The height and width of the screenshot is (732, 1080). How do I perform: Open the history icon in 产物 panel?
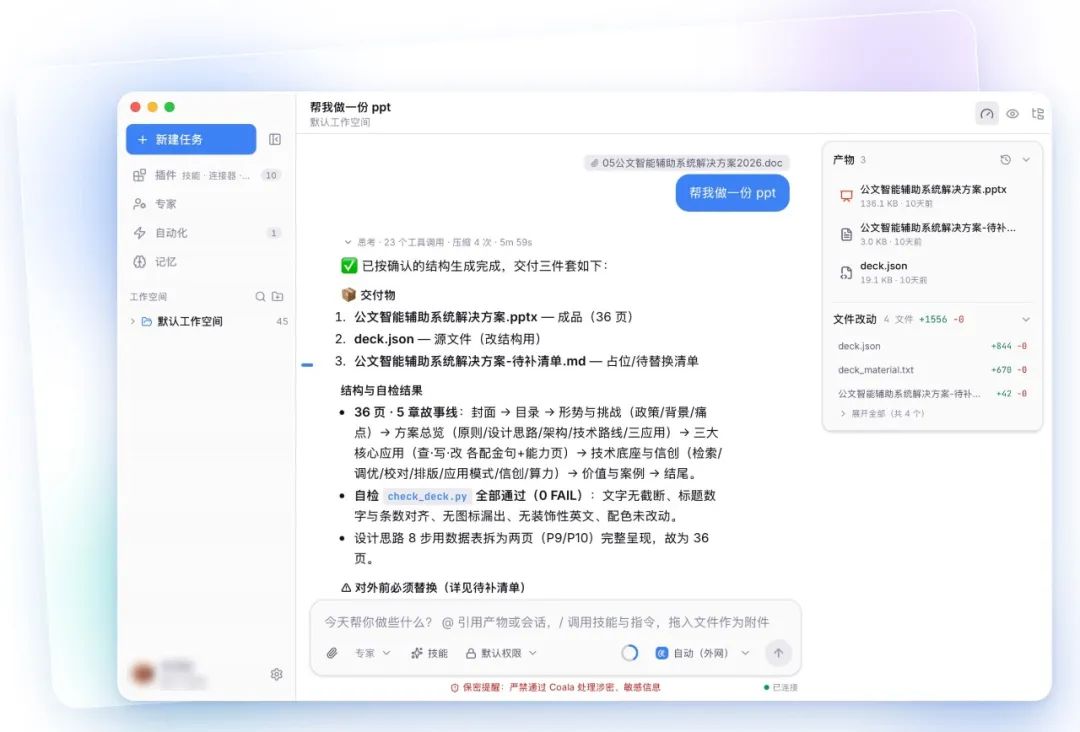point(1006,160)
